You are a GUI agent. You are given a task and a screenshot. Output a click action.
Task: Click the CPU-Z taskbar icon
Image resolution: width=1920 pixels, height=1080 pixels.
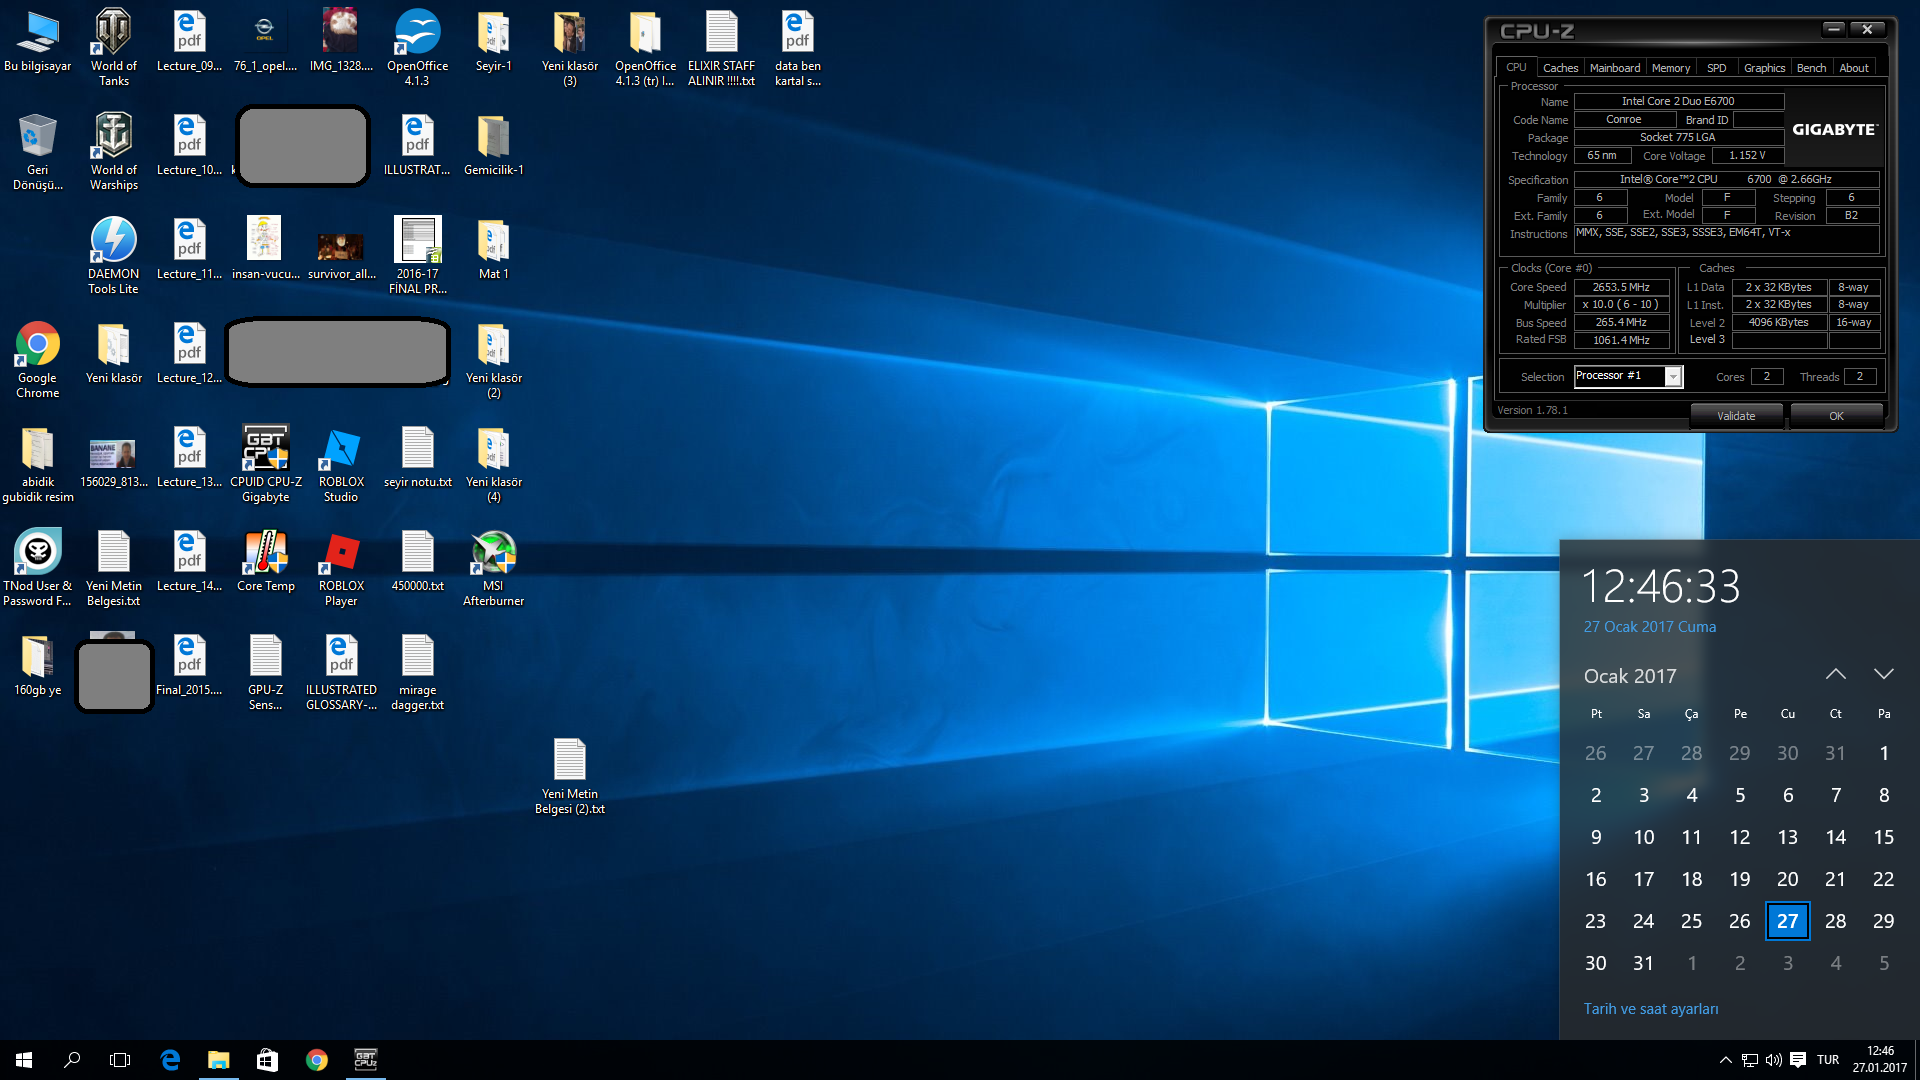coord(366,1060)
